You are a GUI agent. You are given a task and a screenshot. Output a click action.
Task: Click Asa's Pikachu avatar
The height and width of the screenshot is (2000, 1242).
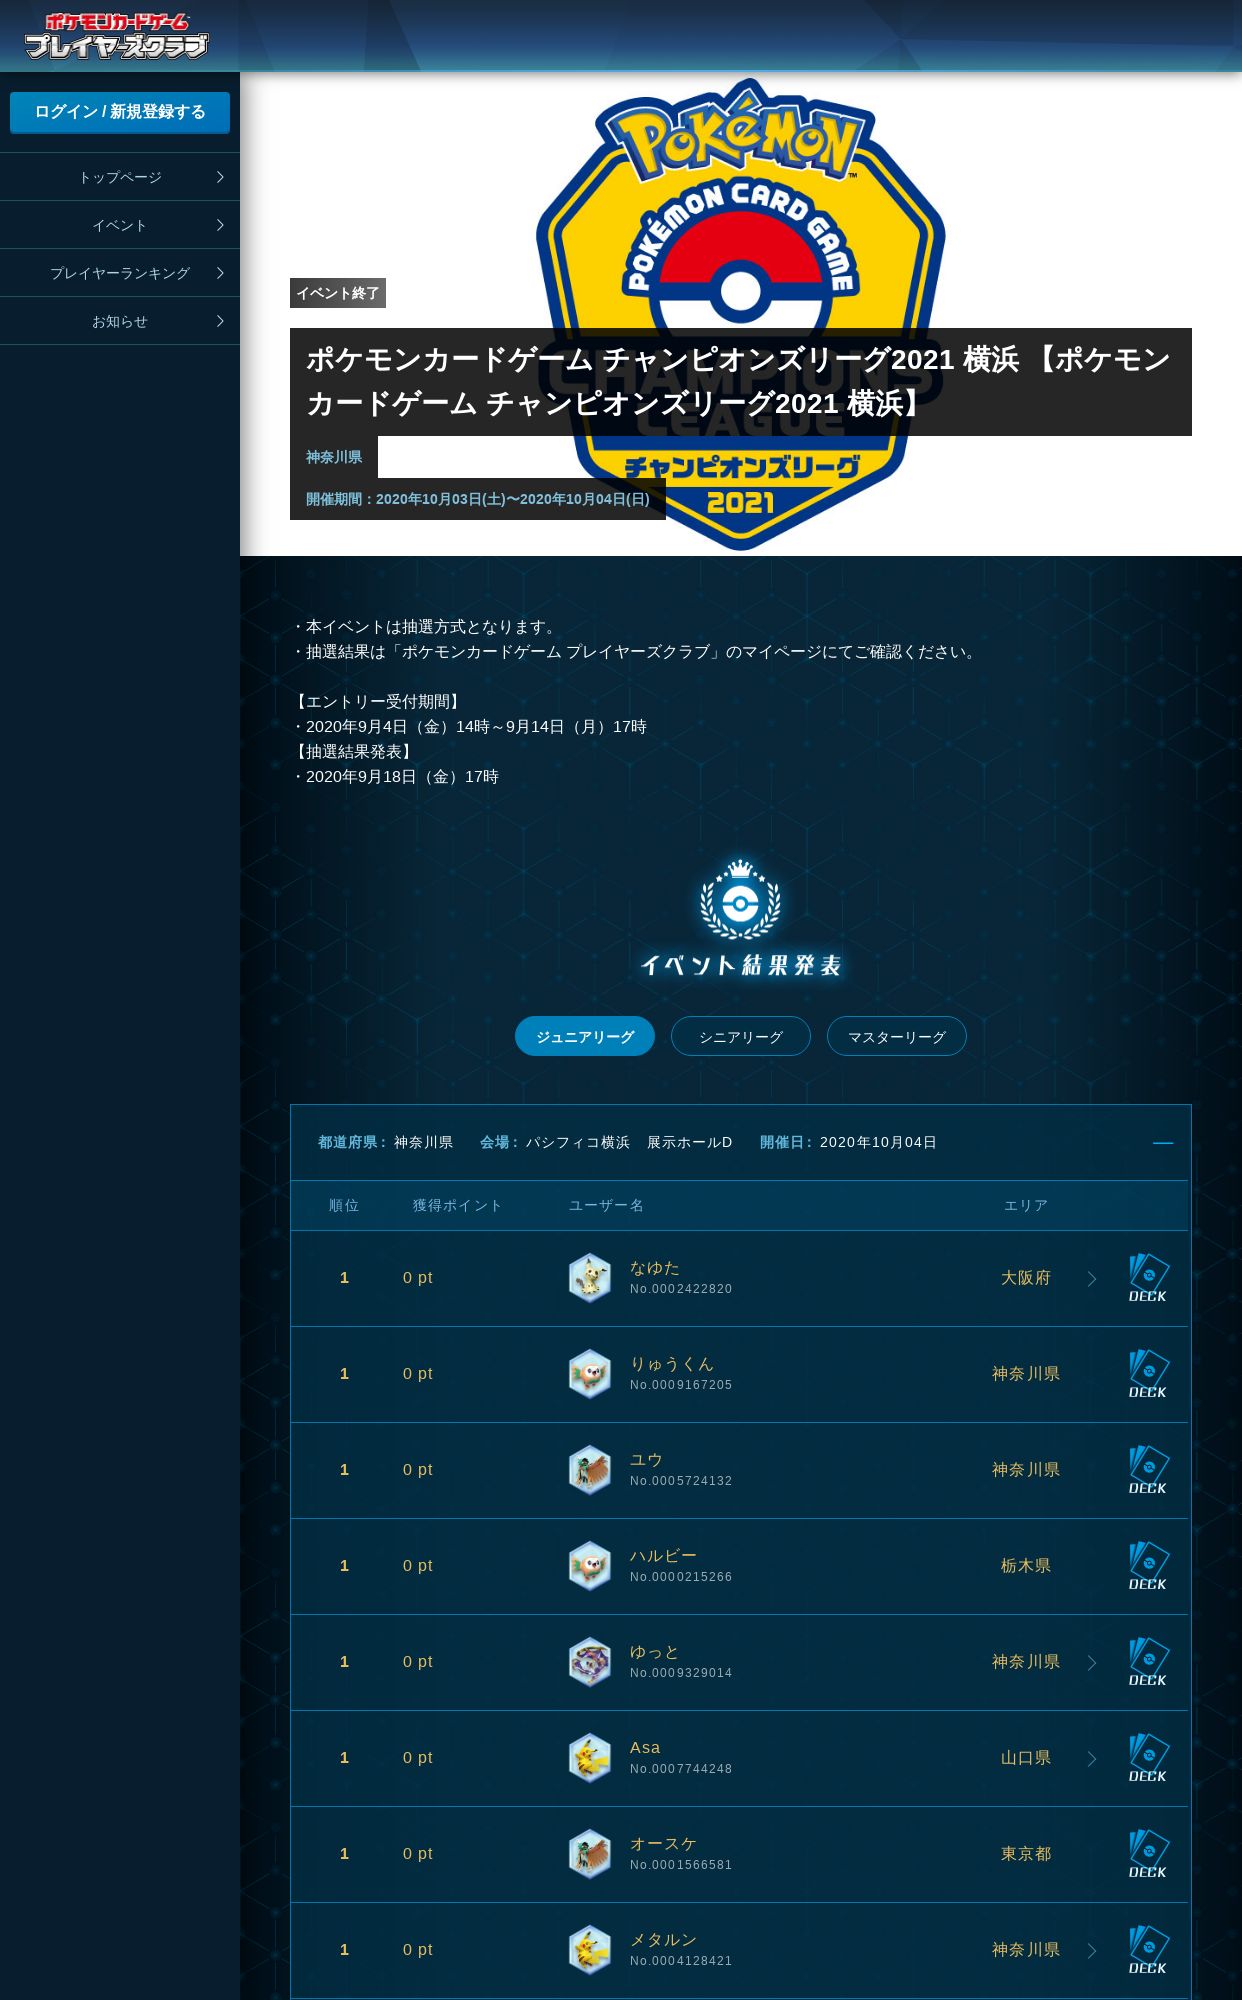pyautogui.click(x=590, y=1758)
